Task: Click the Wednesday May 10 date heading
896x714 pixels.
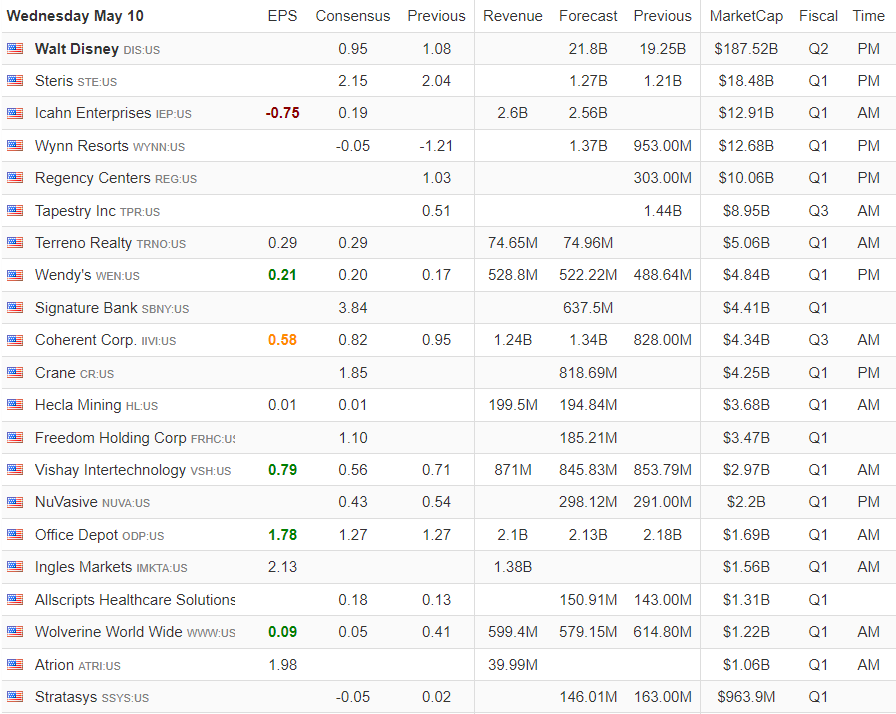Action: coord(75,16)
